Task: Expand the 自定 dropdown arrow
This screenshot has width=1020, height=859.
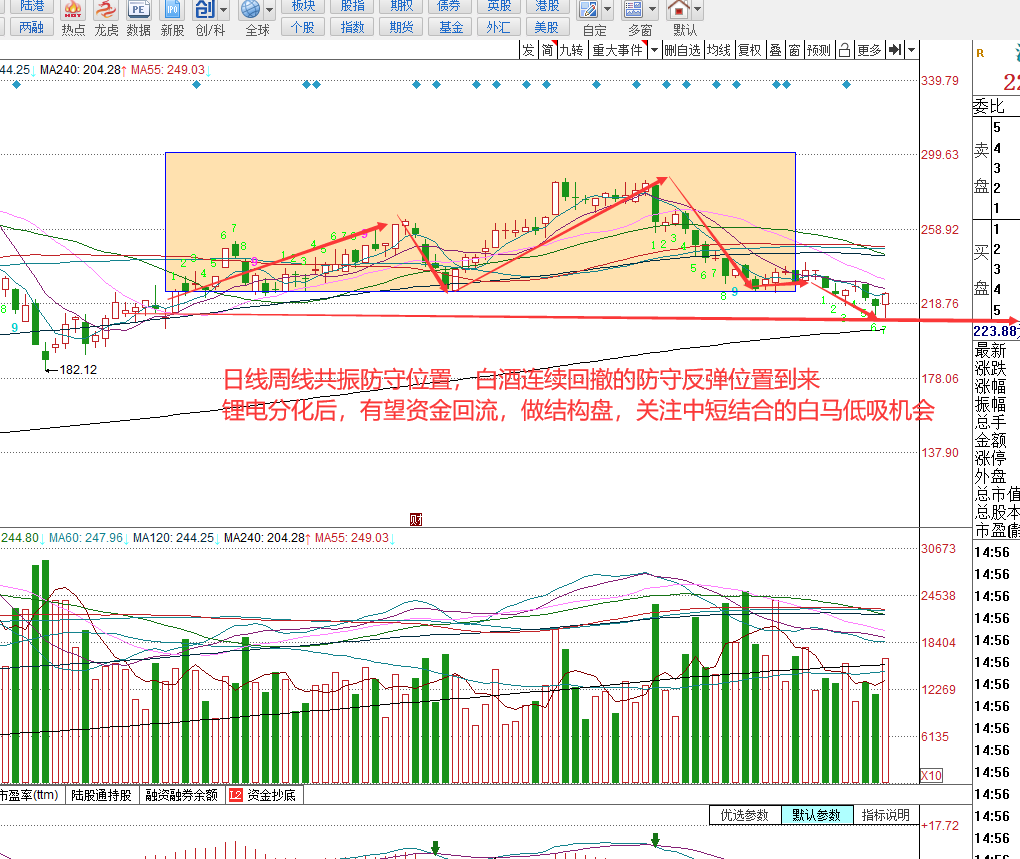Action: (x=608, y=10)
